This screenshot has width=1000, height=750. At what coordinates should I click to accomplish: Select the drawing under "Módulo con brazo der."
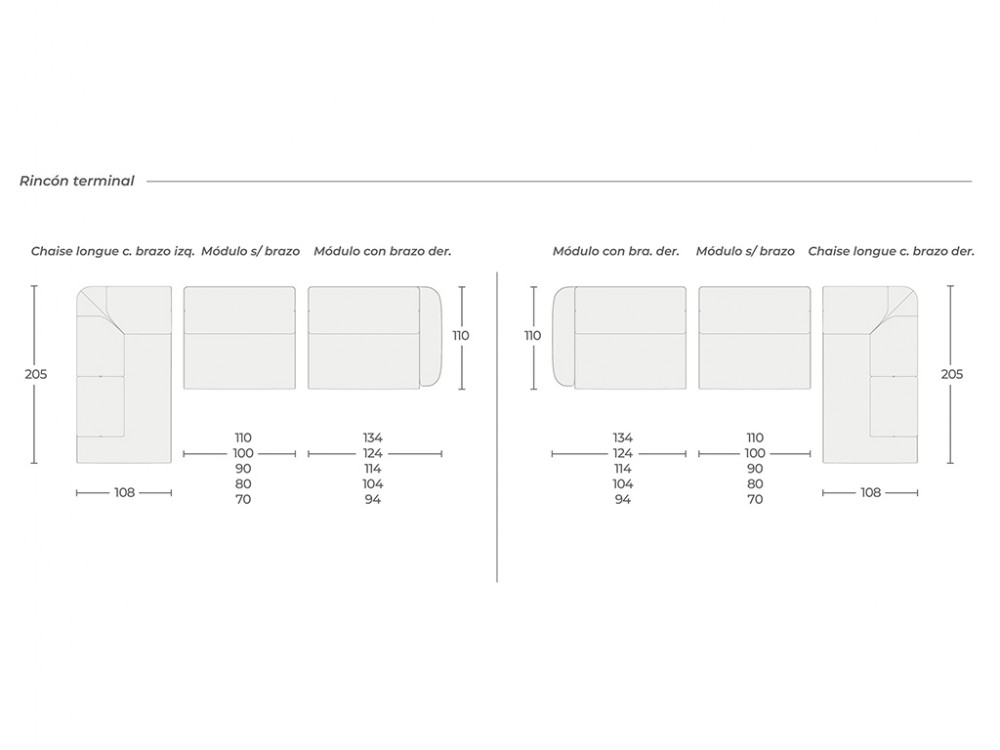point(373,338)
